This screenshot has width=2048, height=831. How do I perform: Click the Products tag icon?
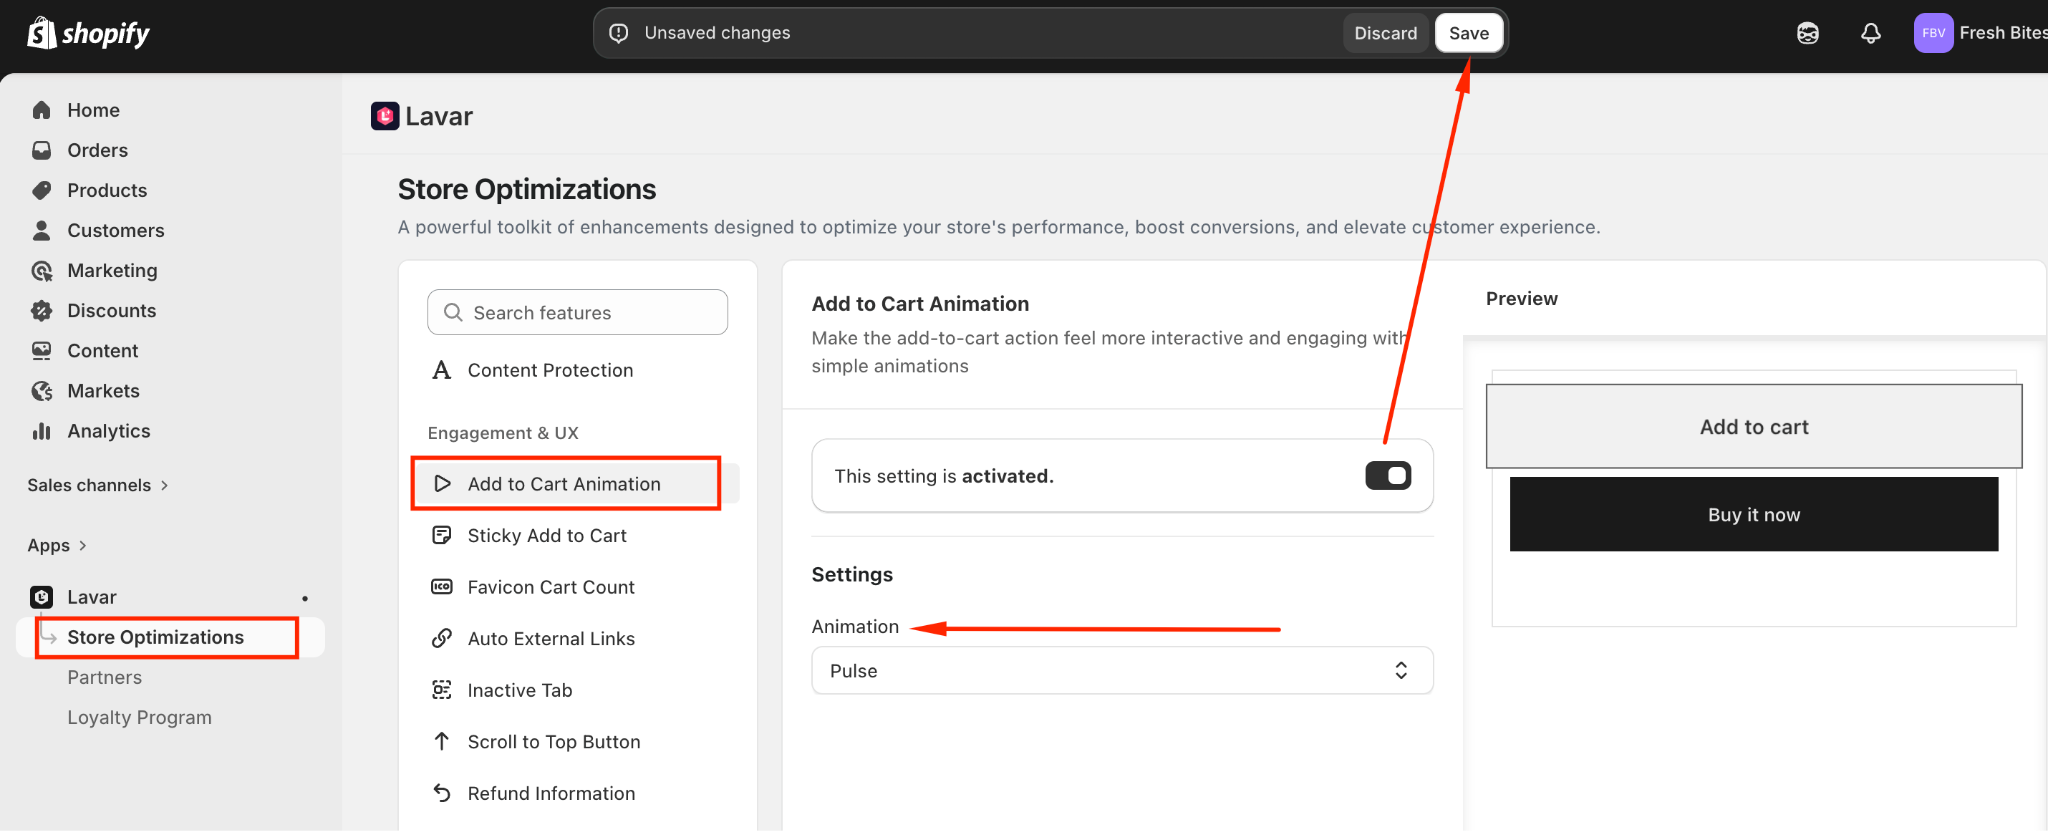[x=41, y=190]
